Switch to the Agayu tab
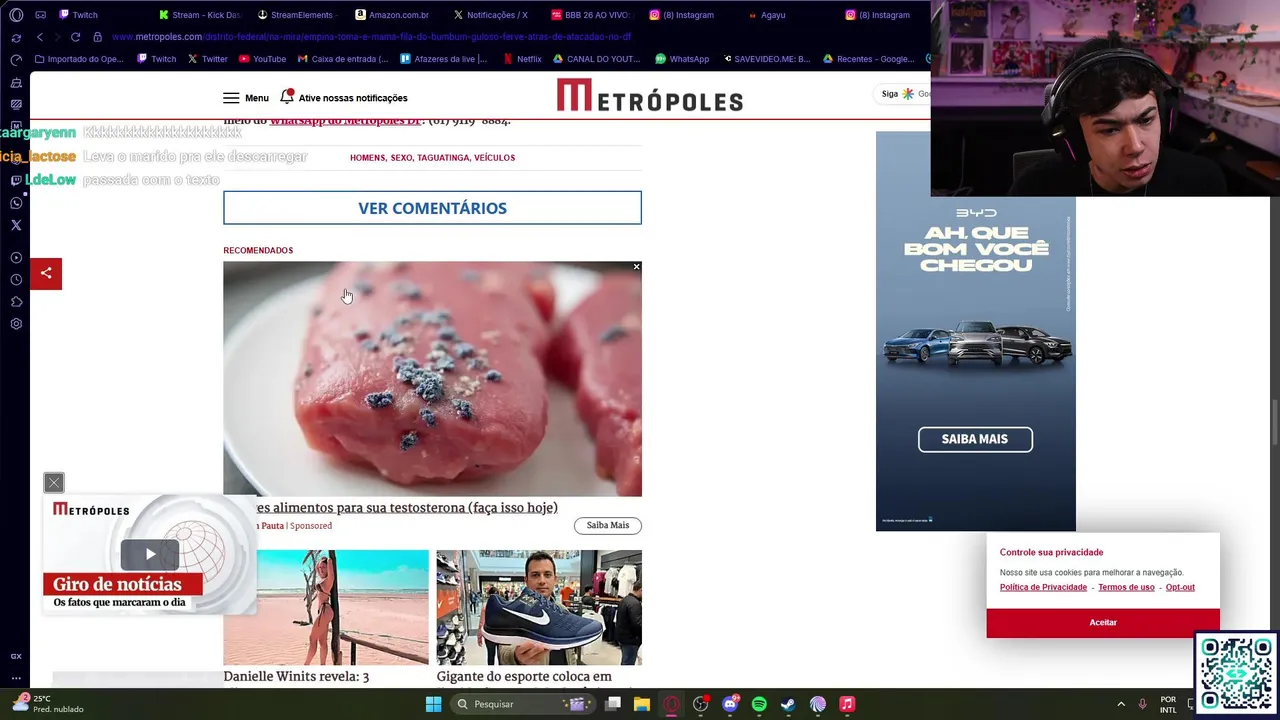Image resolution: width=1280 pixels, height=720 pixels. point(767,15)
